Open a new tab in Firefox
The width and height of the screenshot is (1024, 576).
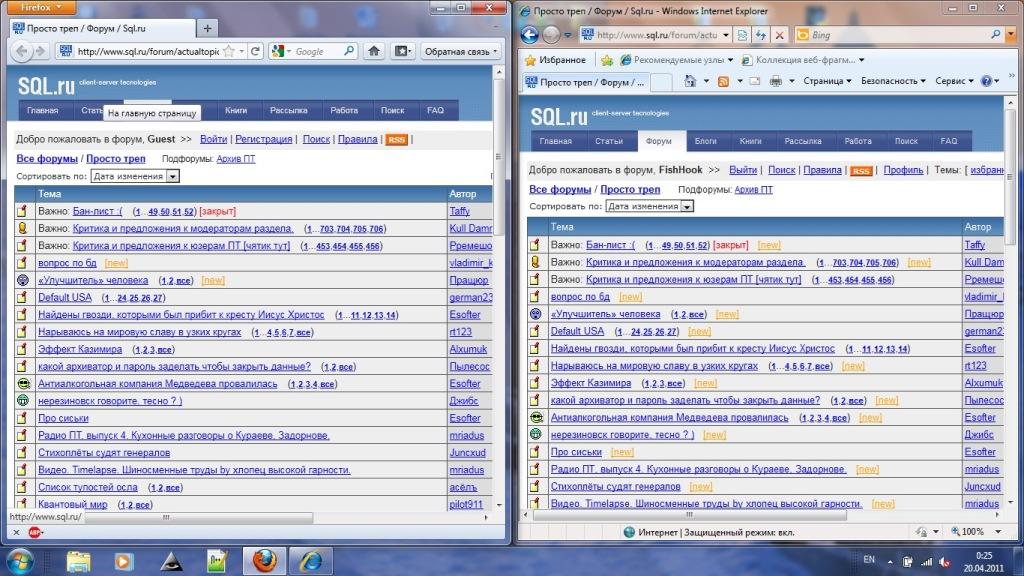click(x=207, y=28)
